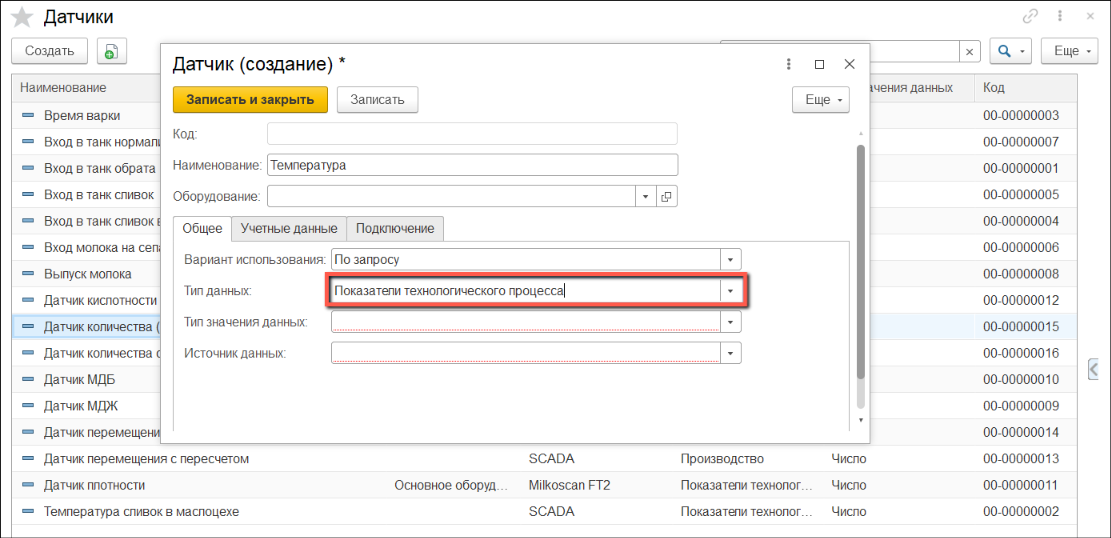Open the dialog's three-dot menu
This screenshot has width=1111, height=538.
click(x=789, y=64)
